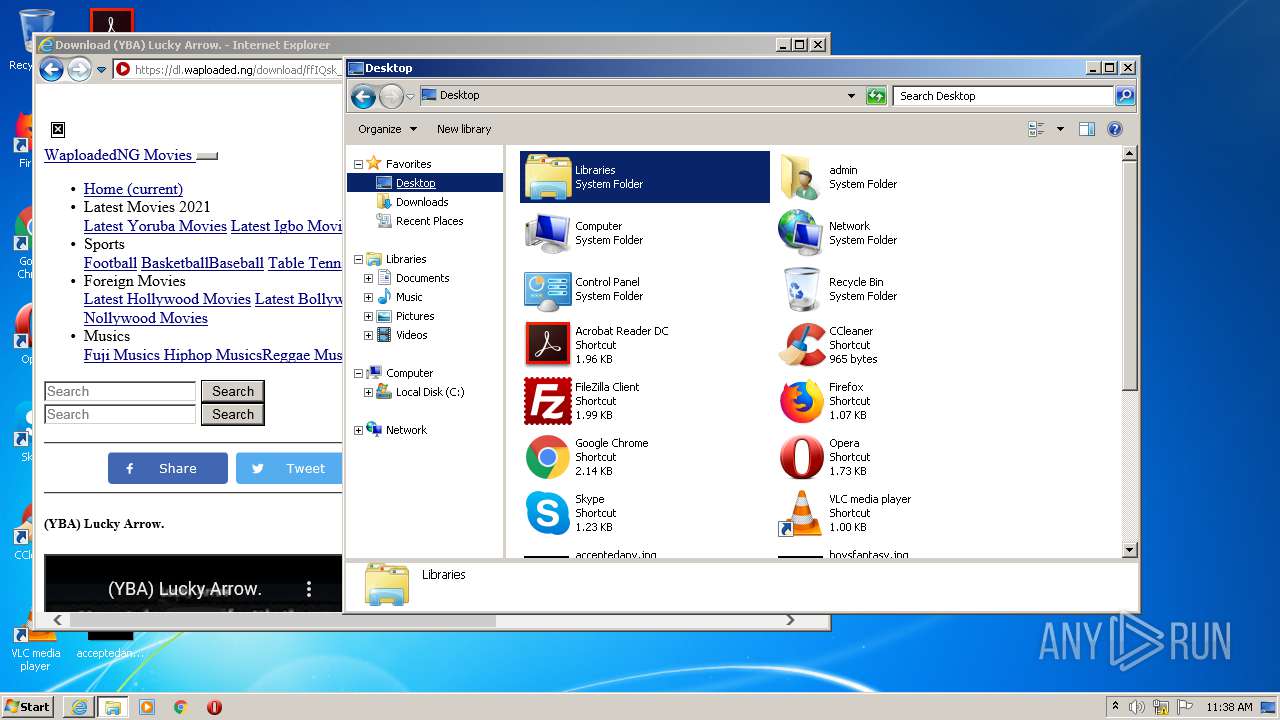The height and width of the screenshot is (720, 1280).
Task: Open the video options three-dot menu
Action: (x=309, y=589)
